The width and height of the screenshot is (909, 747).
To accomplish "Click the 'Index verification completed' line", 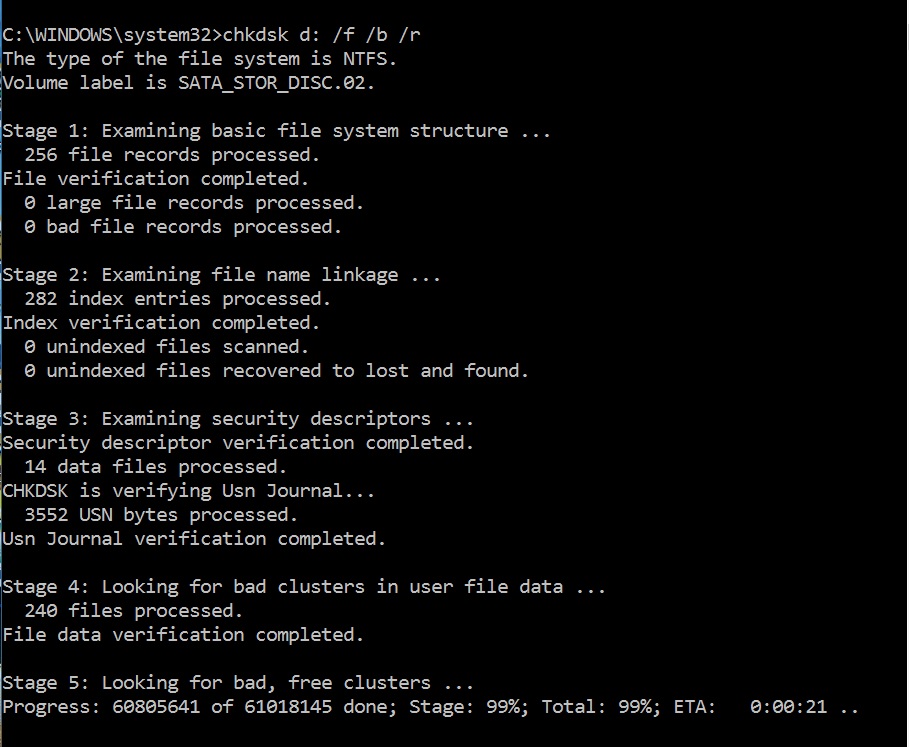I will [160, 323].
